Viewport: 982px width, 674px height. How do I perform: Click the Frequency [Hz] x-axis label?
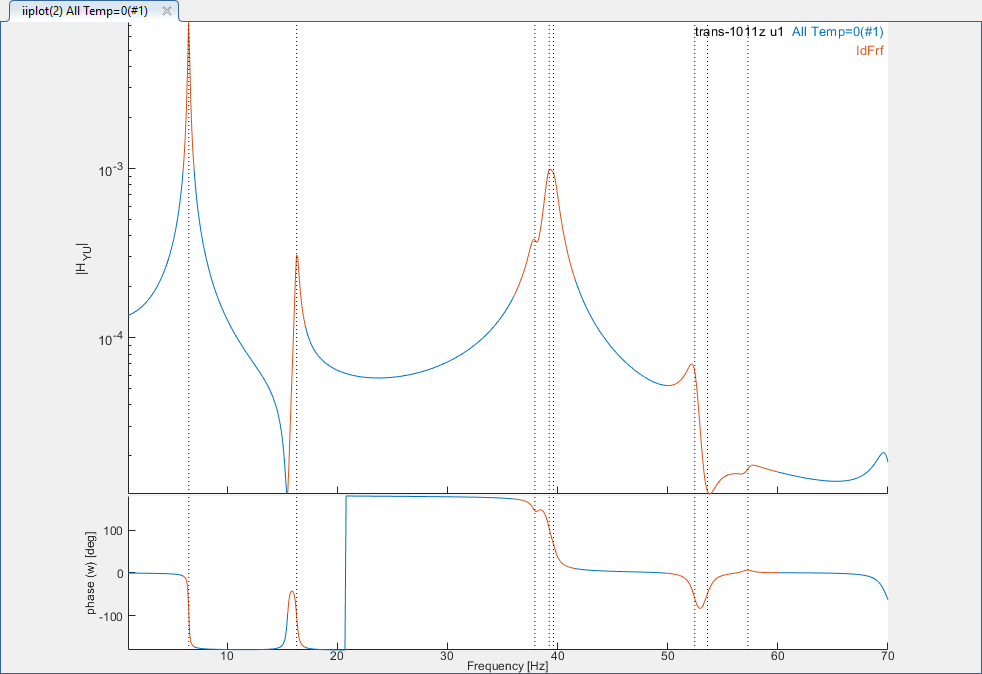pyautogui.click(x=507, y=665)
